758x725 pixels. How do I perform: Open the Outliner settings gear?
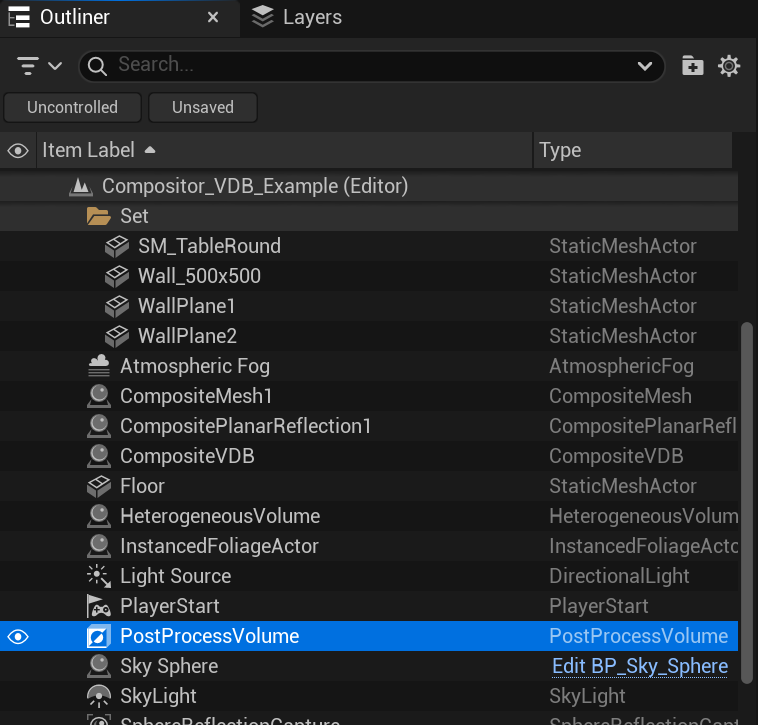point(729,66)
